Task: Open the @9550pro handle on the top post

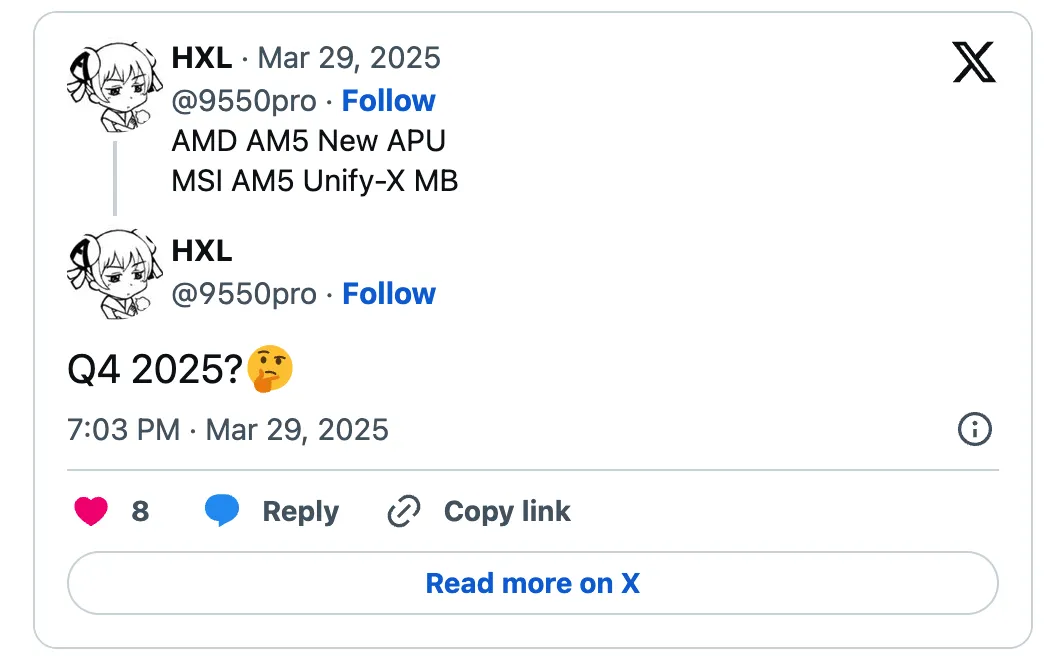Action: click(x=243, y=100)
